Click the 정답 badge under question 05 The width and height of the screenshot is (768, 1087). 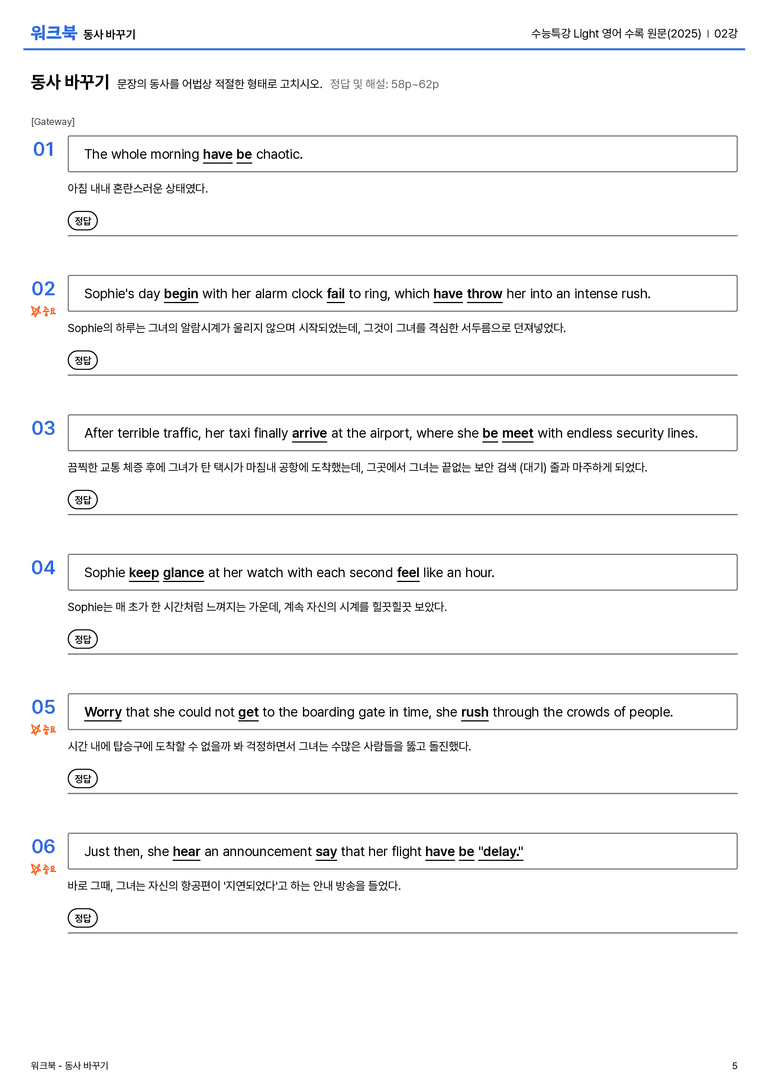point(82,778)
